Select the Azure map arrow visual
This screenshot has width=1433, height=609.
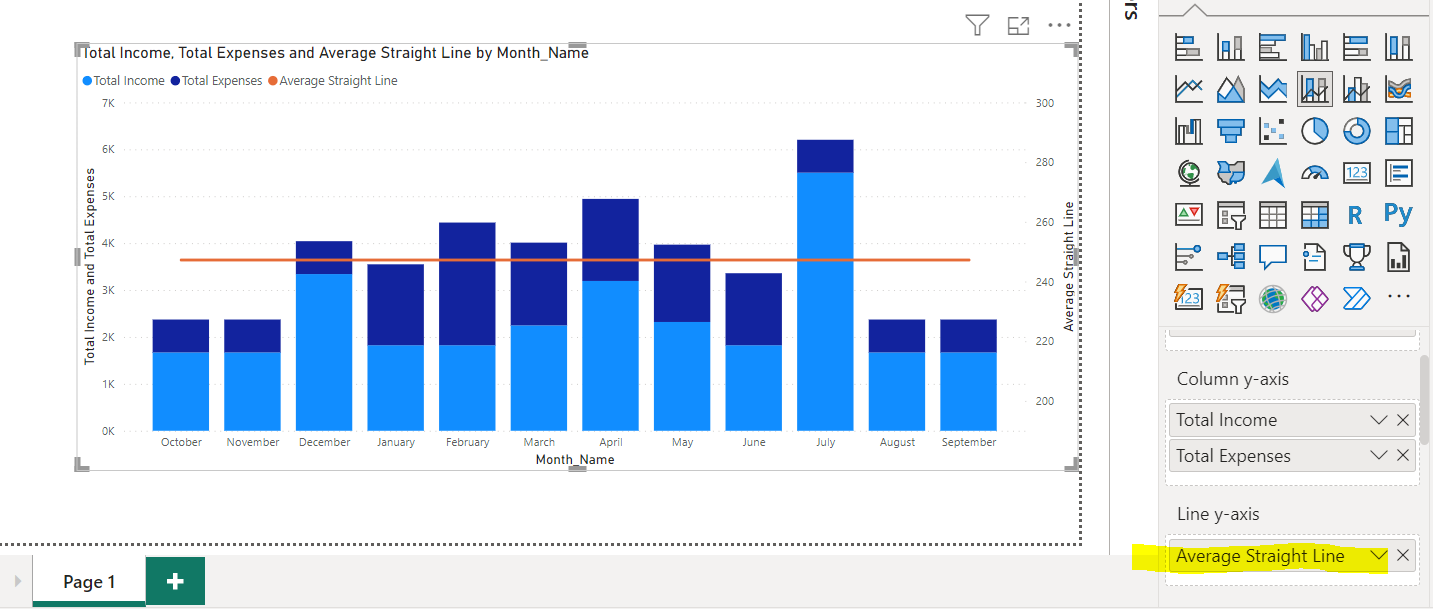1272,173
